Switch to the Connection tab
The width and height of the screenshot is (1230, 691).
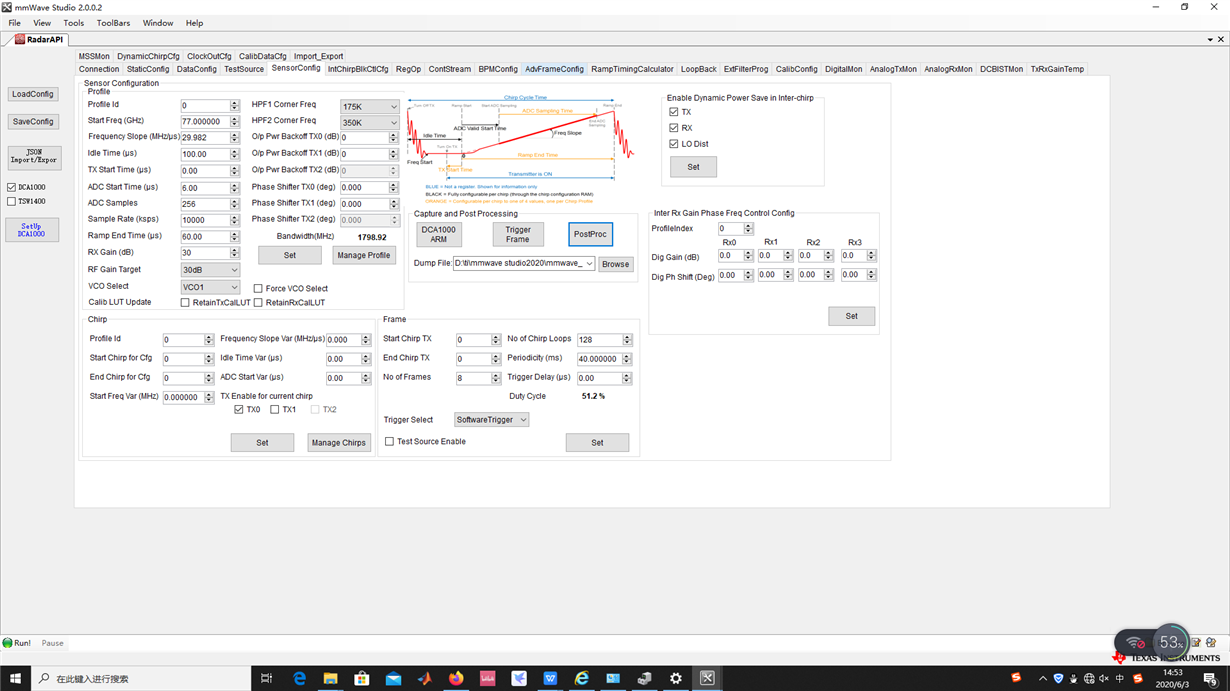click(x=99, y=69)
